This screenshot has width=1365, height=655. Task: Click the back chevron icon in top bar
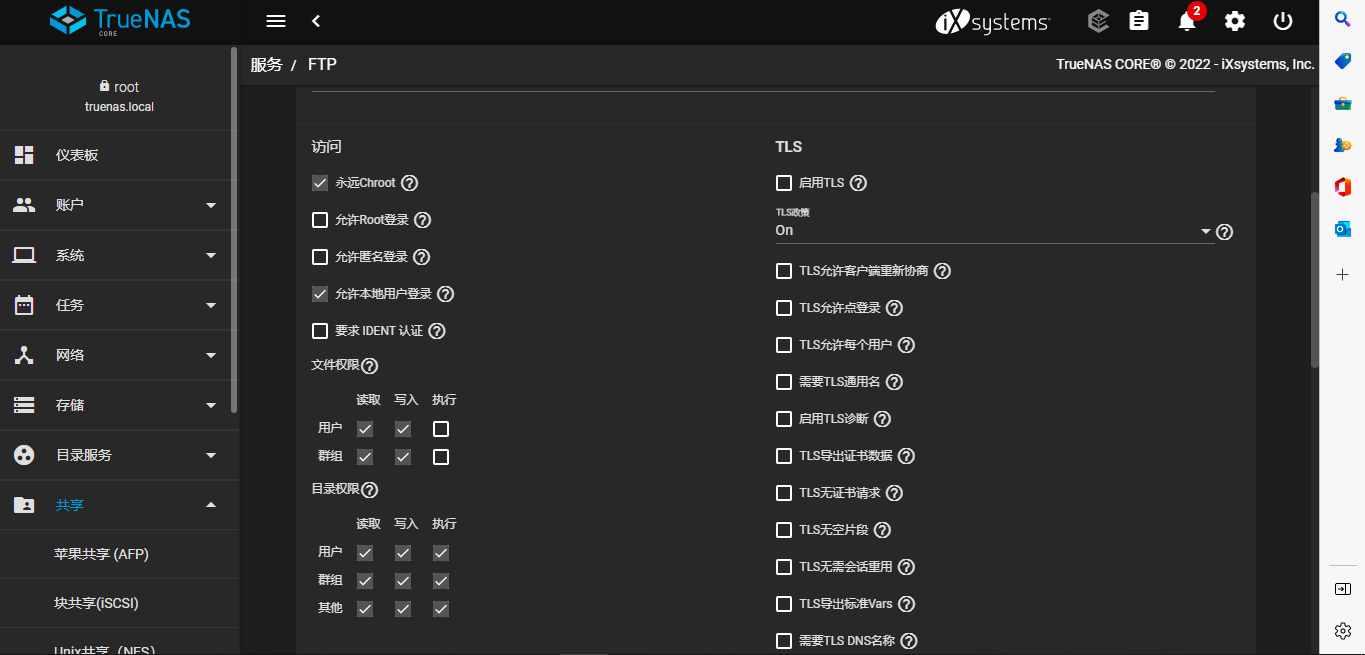[x=316, y=21]
